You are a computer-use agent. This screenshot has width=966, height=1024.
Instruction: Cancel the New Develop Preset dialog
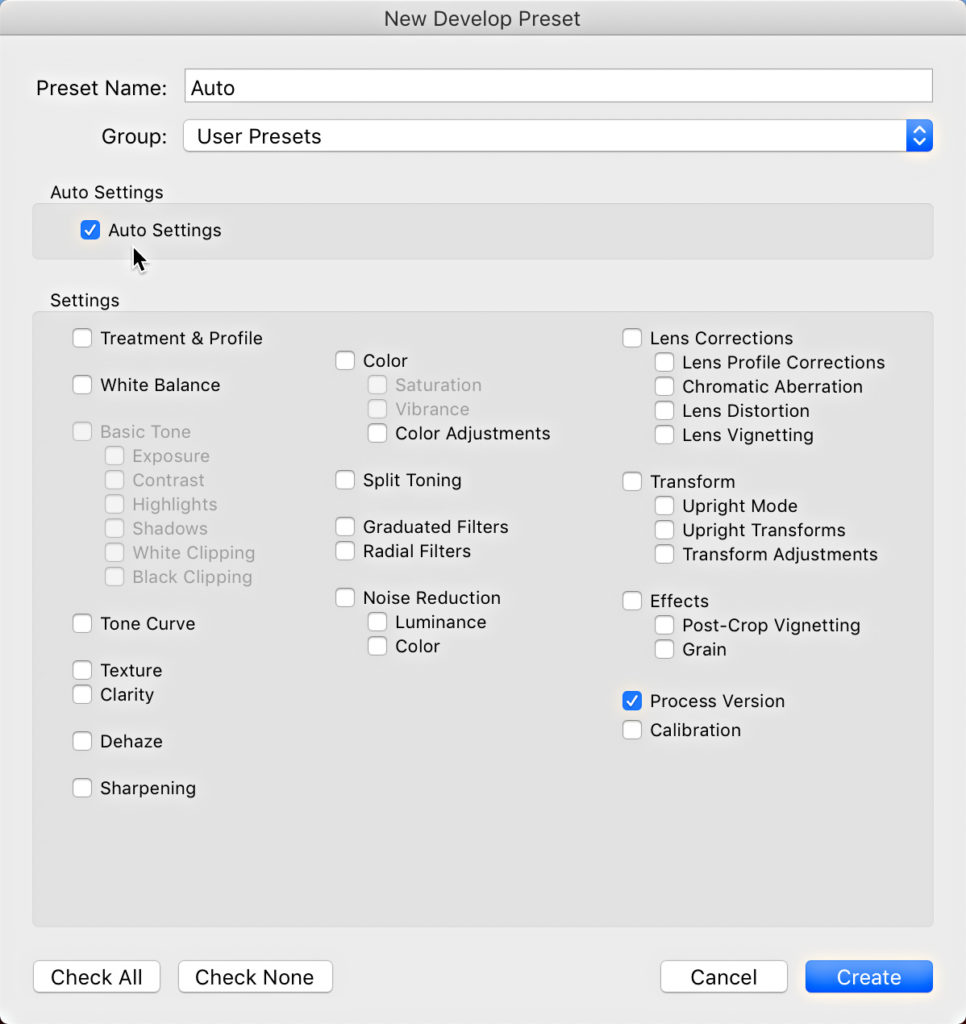(x=724, y=976)
